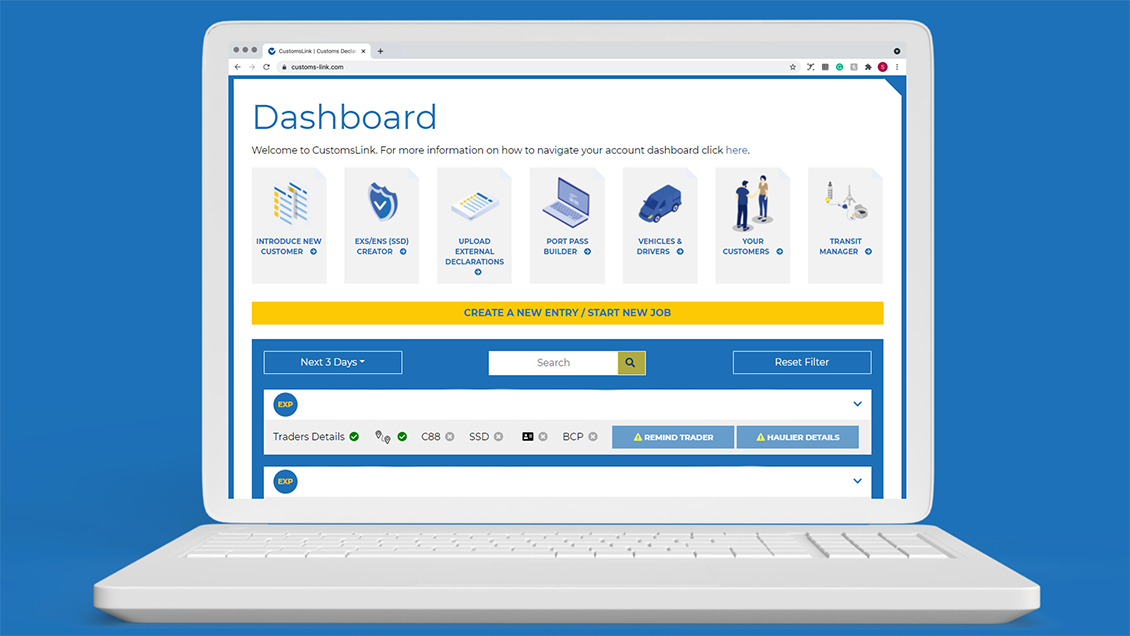
Task: Click the browser back arrow
Action: click(x=238, y=67)
